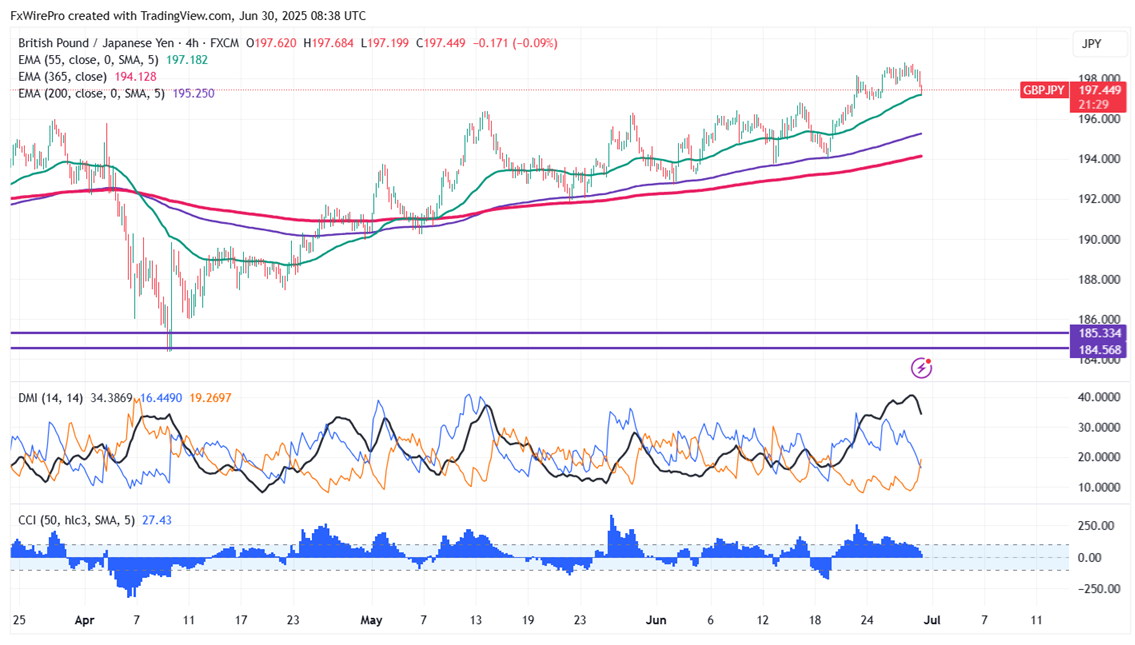Select the GBPJPY red symbol tag
The width and height of the screenshot is (1135, 645).
point(1043,90)
